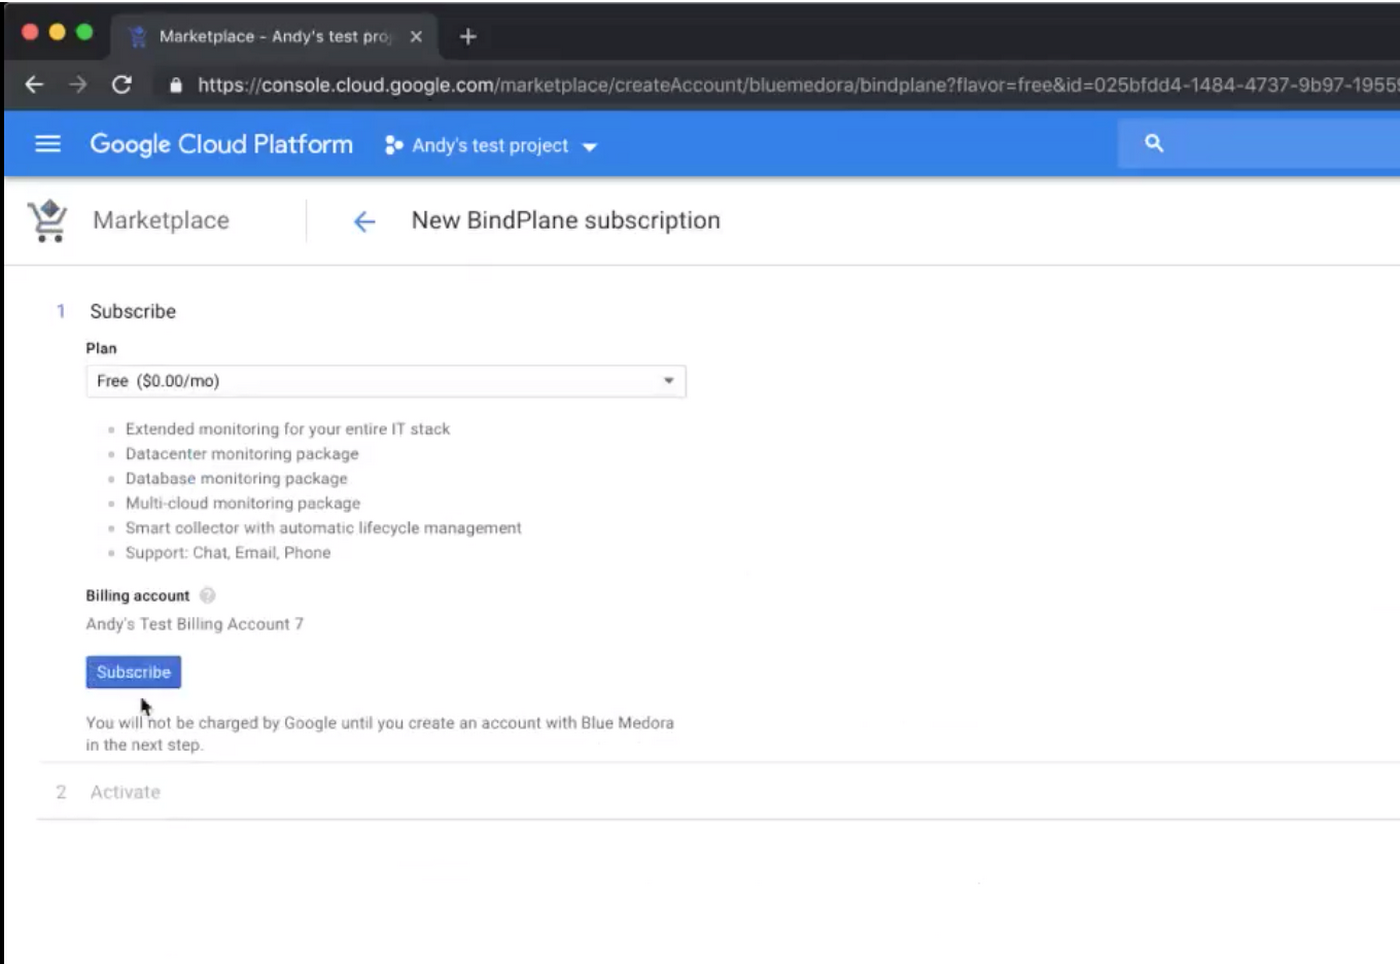Image resolution: width=1400 pixels, height=964 pixels.
Task: Click the blue Subscribe button
Action: click(133, 672)
